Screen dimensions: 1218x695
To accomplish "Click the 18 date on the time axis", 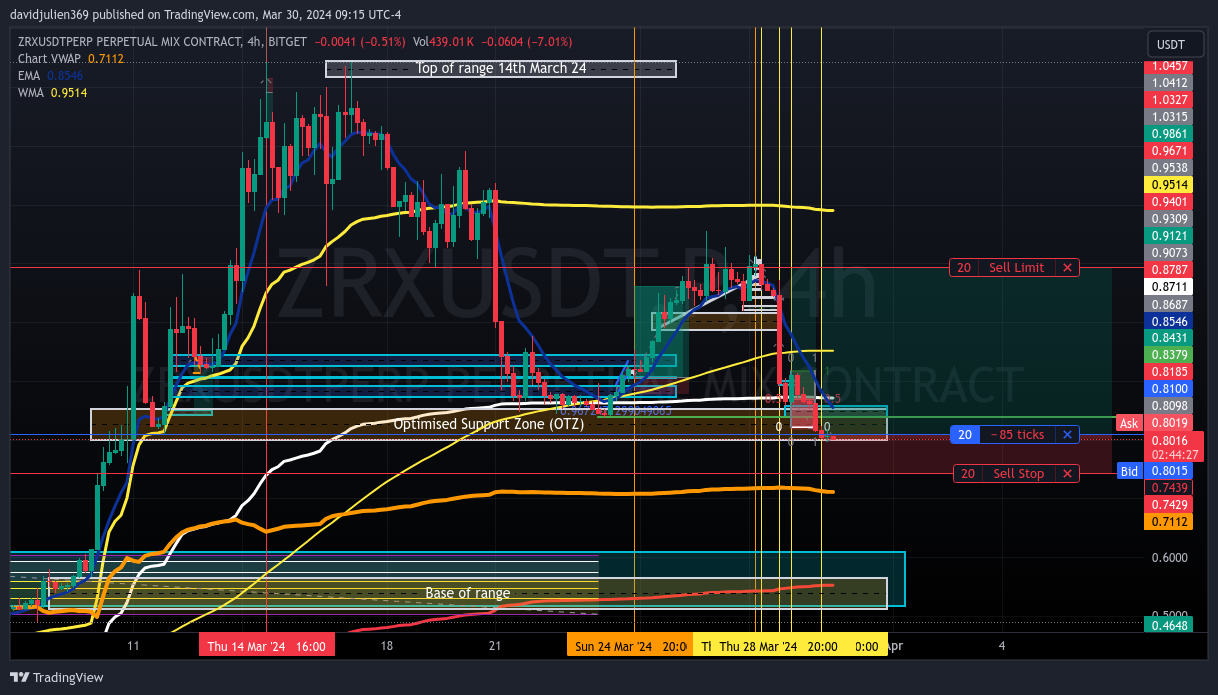I will pos(387,646).
